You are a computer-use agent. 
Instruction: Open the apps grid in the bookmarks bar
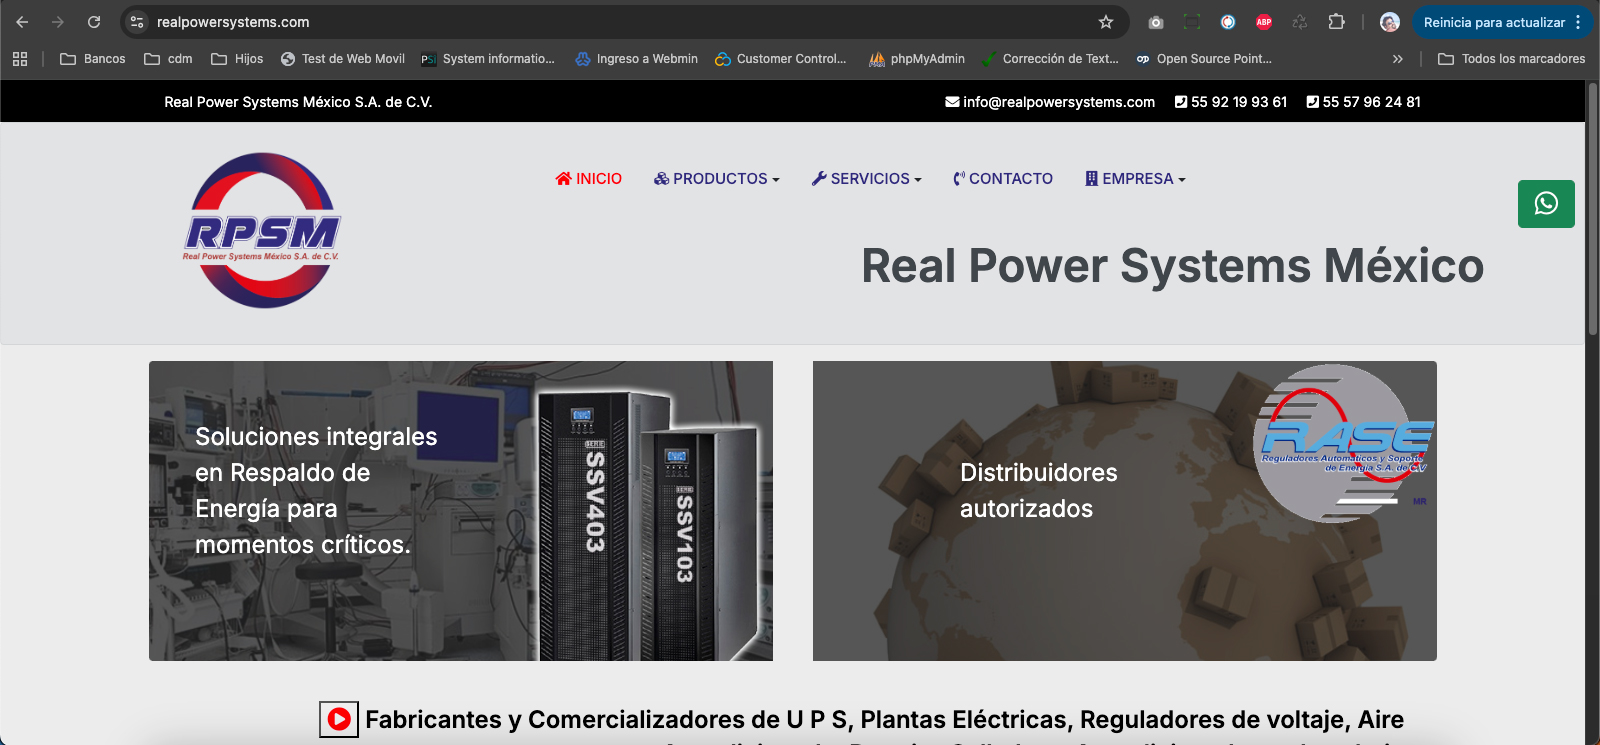tap(20, 59)
